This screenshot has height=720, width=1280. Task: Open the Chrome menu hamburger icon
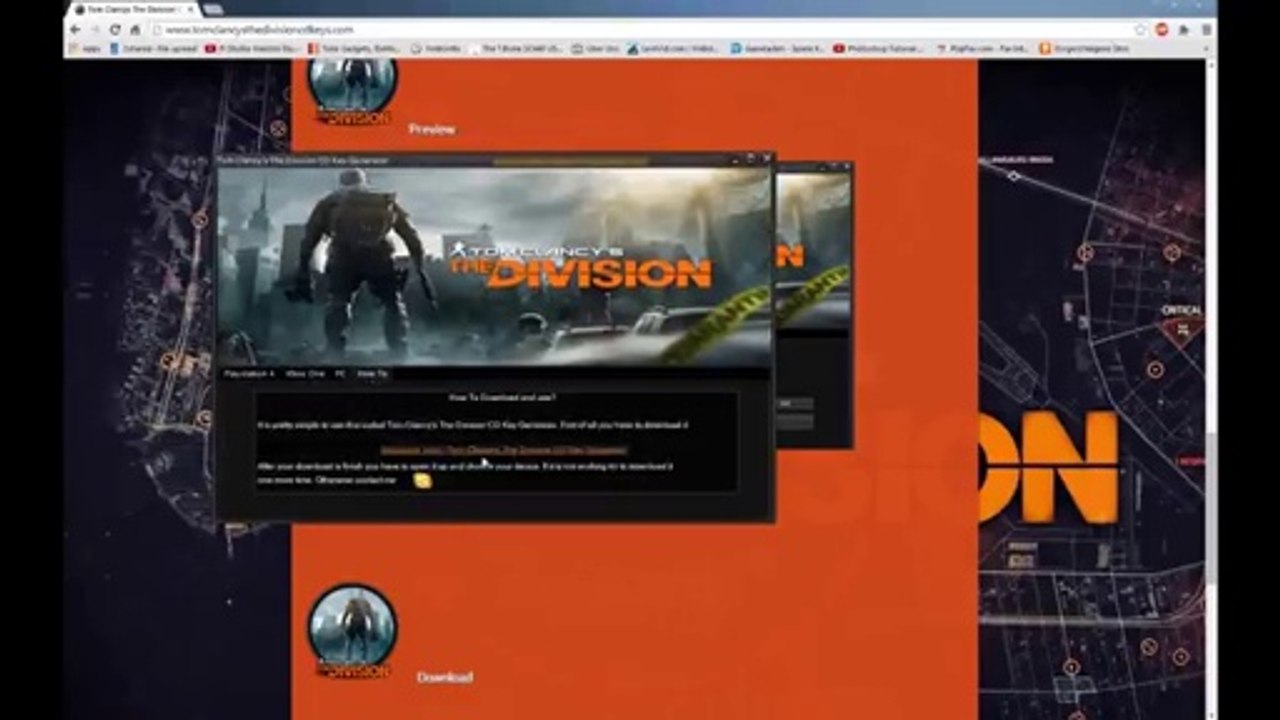[1206, 30]
